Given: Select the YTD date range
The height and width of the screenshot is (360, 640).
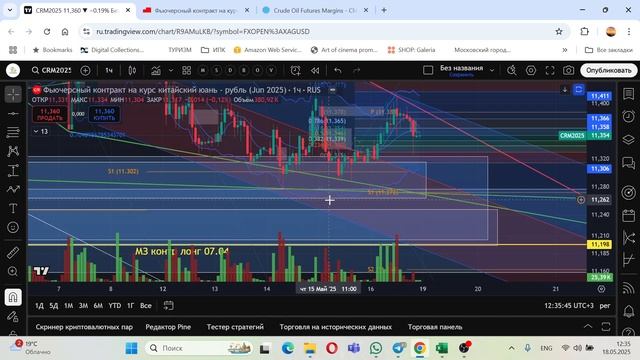Looking at the screenshot, I should tap(115, 305).
